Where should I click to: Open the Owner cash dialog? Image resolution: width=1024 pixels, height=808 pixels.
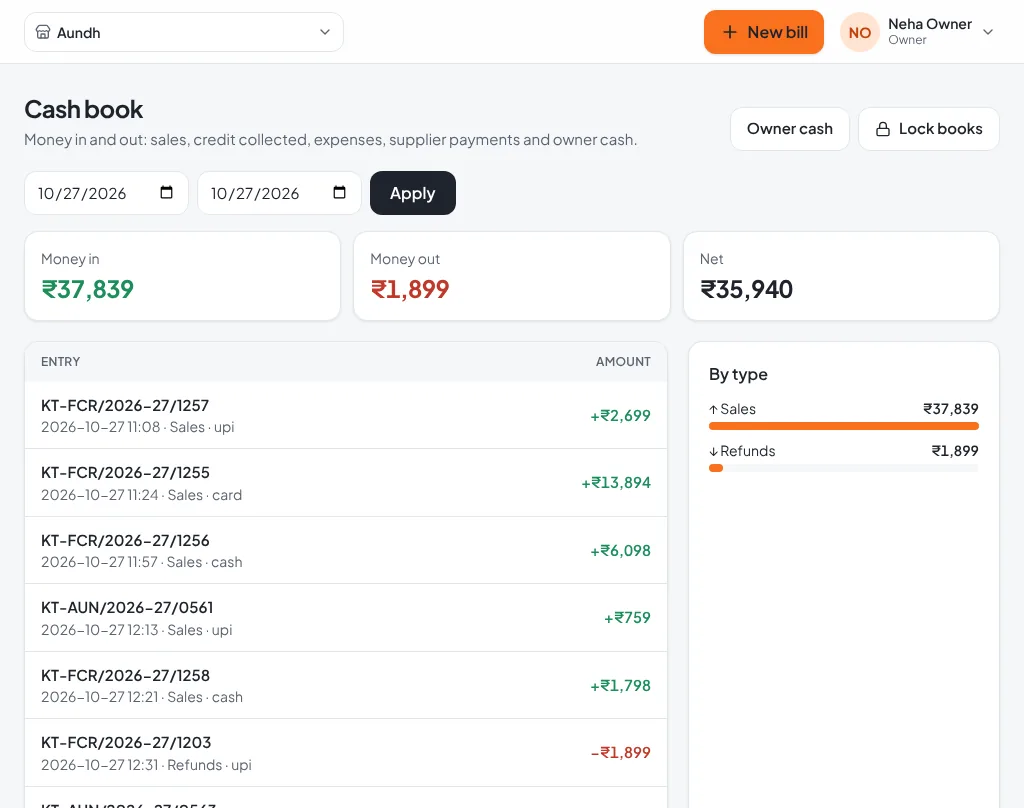(790, 129)
